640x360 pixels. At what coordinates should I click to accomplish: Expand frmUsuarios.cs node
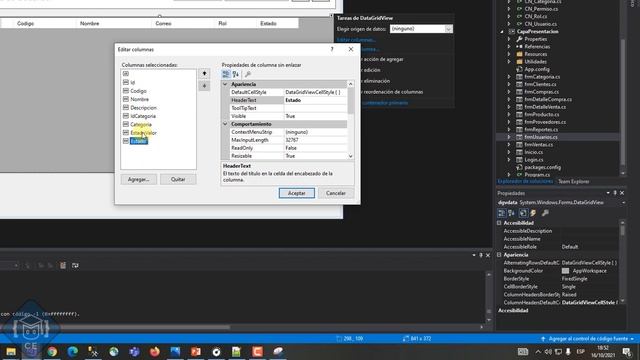509,137
